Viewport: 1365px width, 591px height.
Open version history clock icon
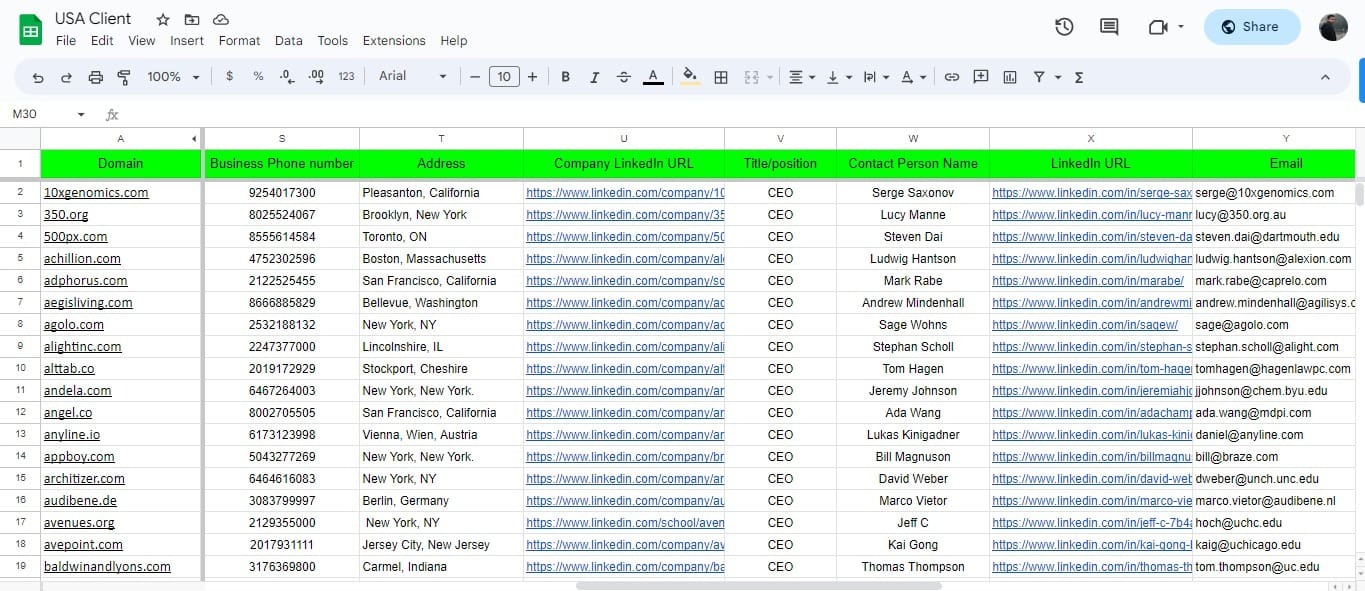pos(1064,27)
